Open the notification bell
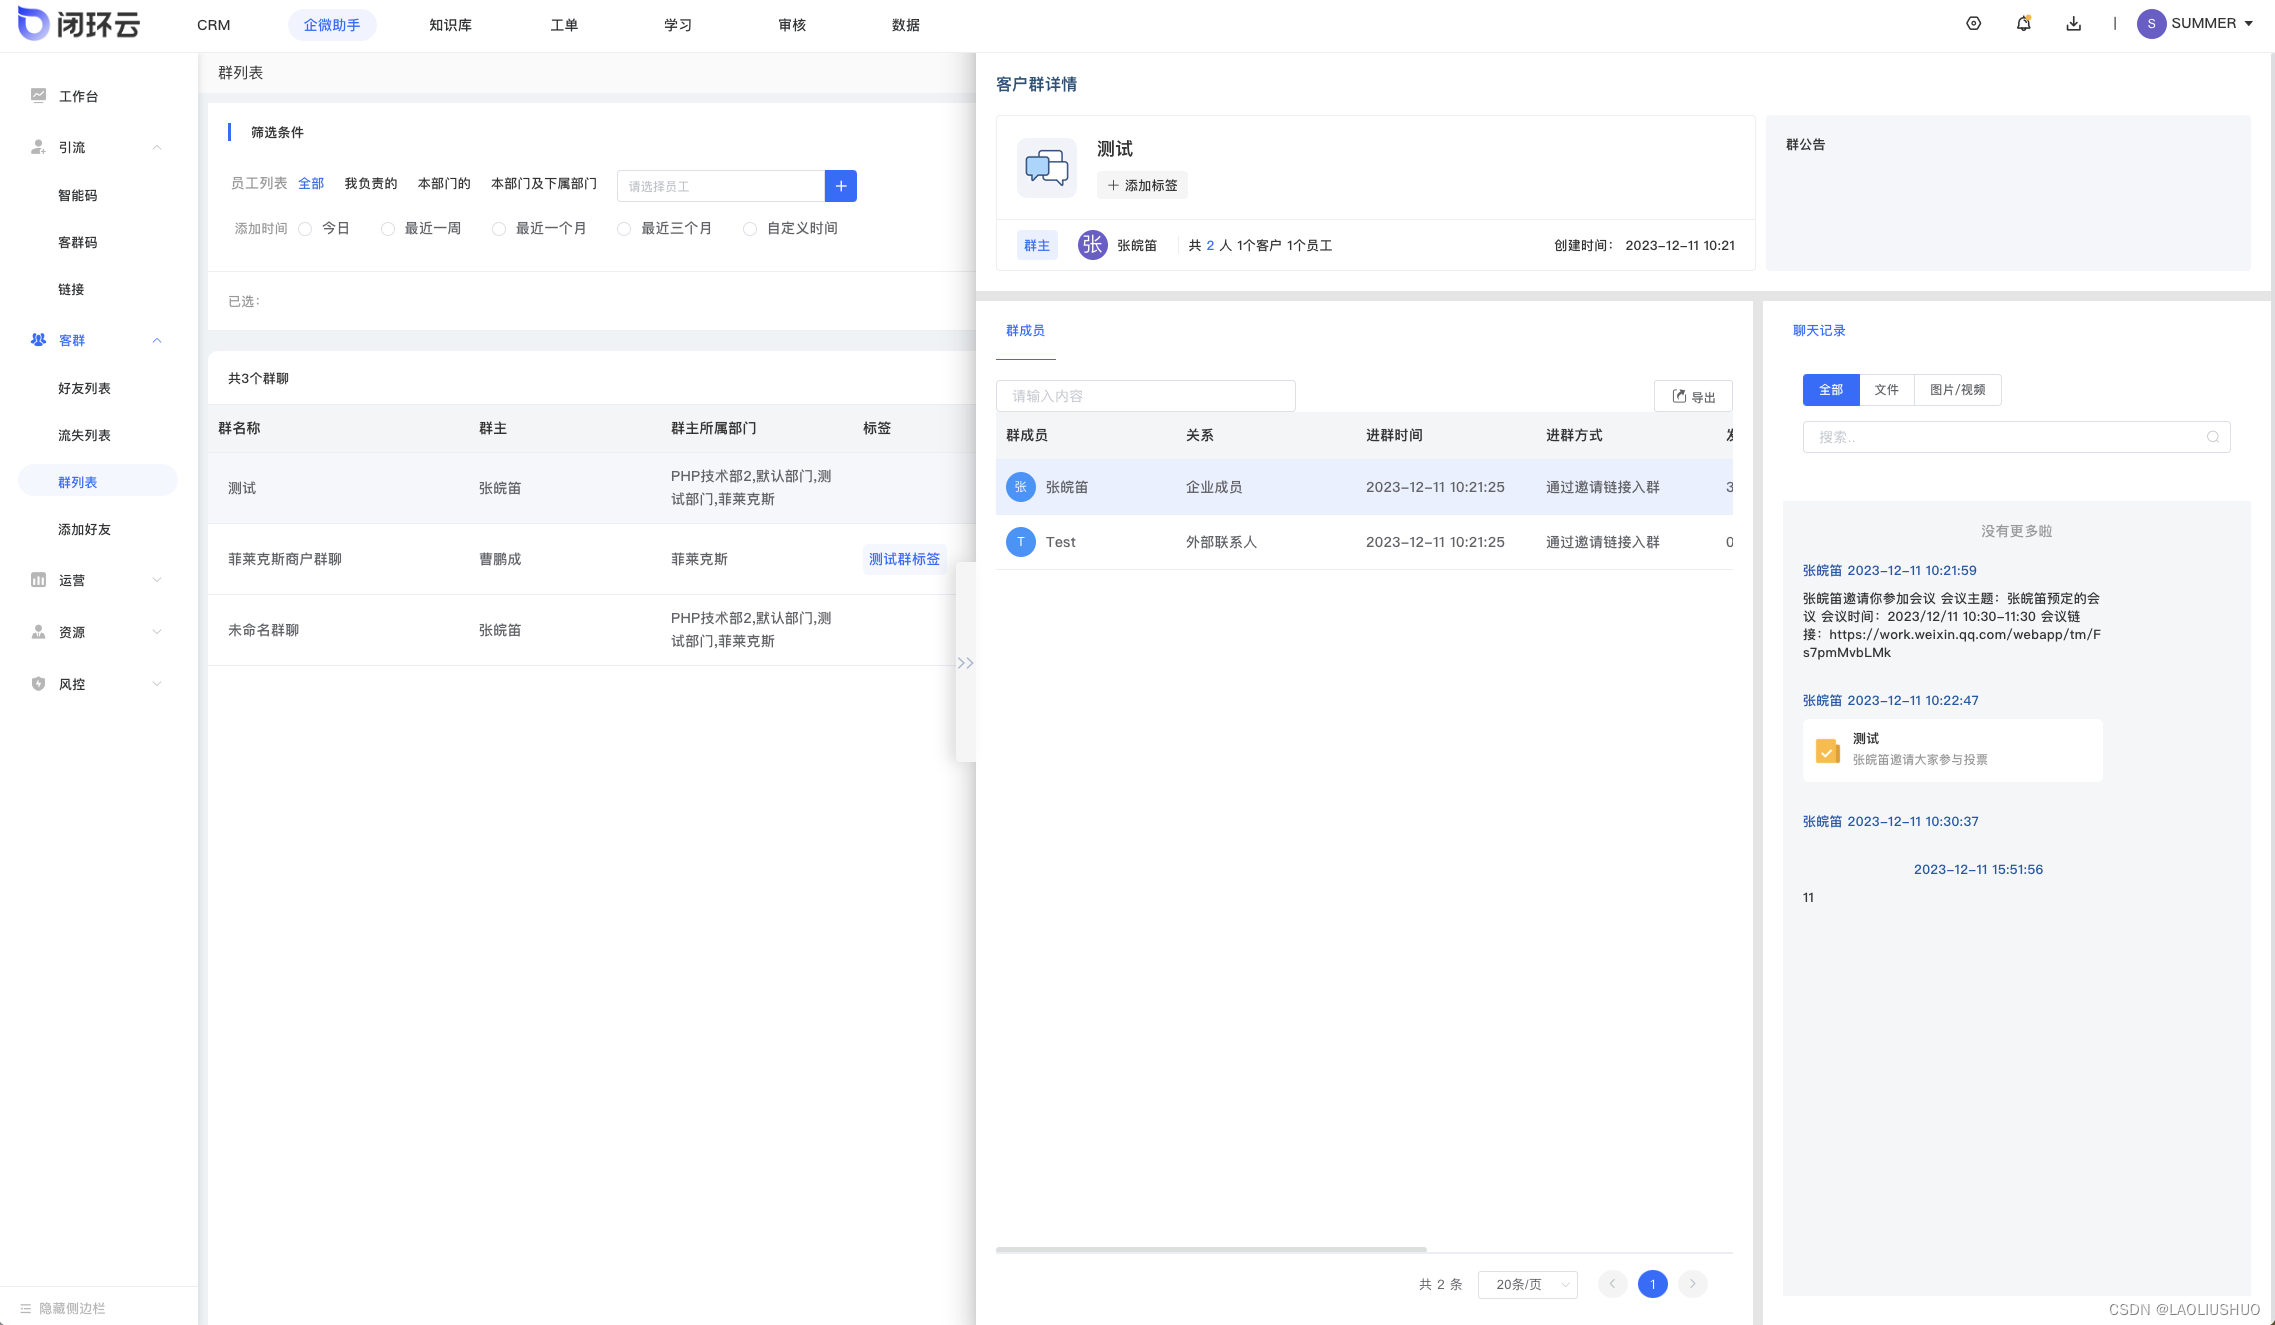This screenshot has height=1325, width=2275. coord(2023,24)
